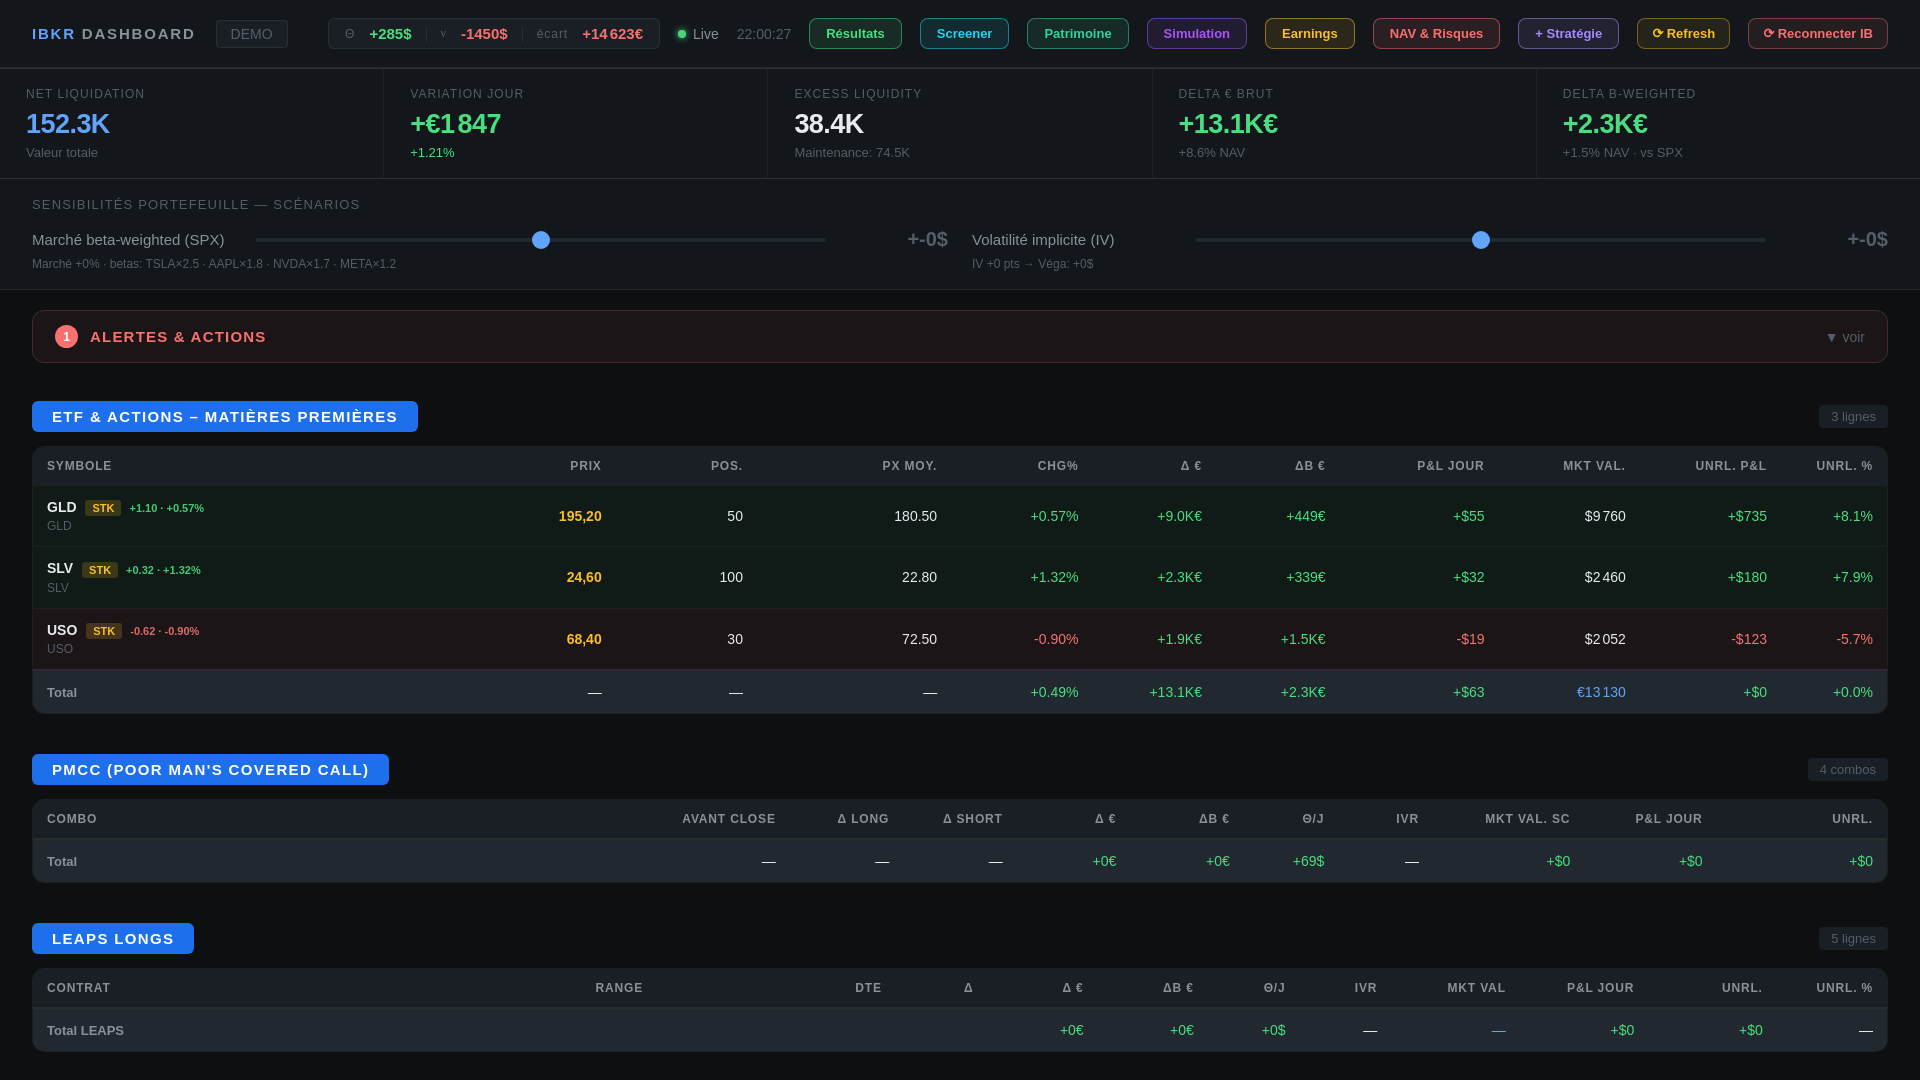
Task: Click PMCC total theta +69$
Action: point(1308,861)
